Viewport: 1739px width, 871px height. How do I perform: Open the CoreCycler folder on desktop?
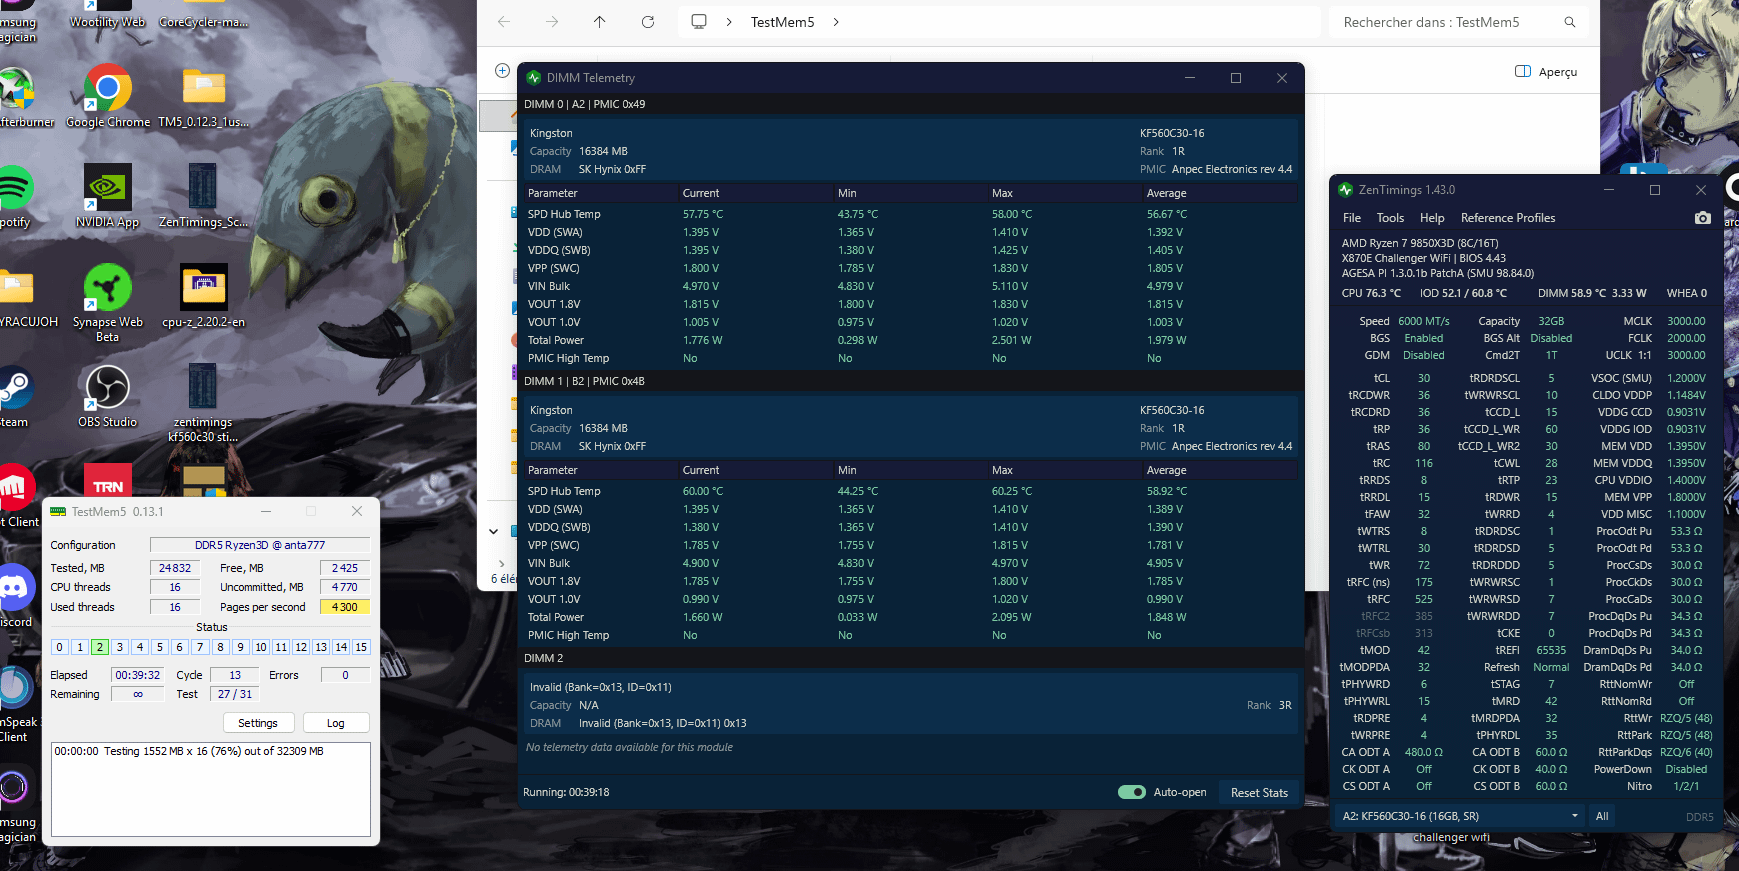(x=204, y=15)
